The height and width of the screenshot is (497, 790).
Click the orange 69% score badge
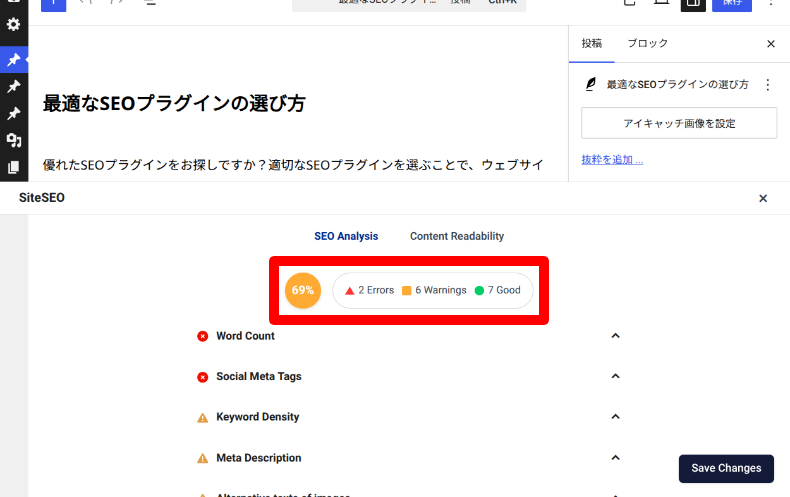[303, 290]
